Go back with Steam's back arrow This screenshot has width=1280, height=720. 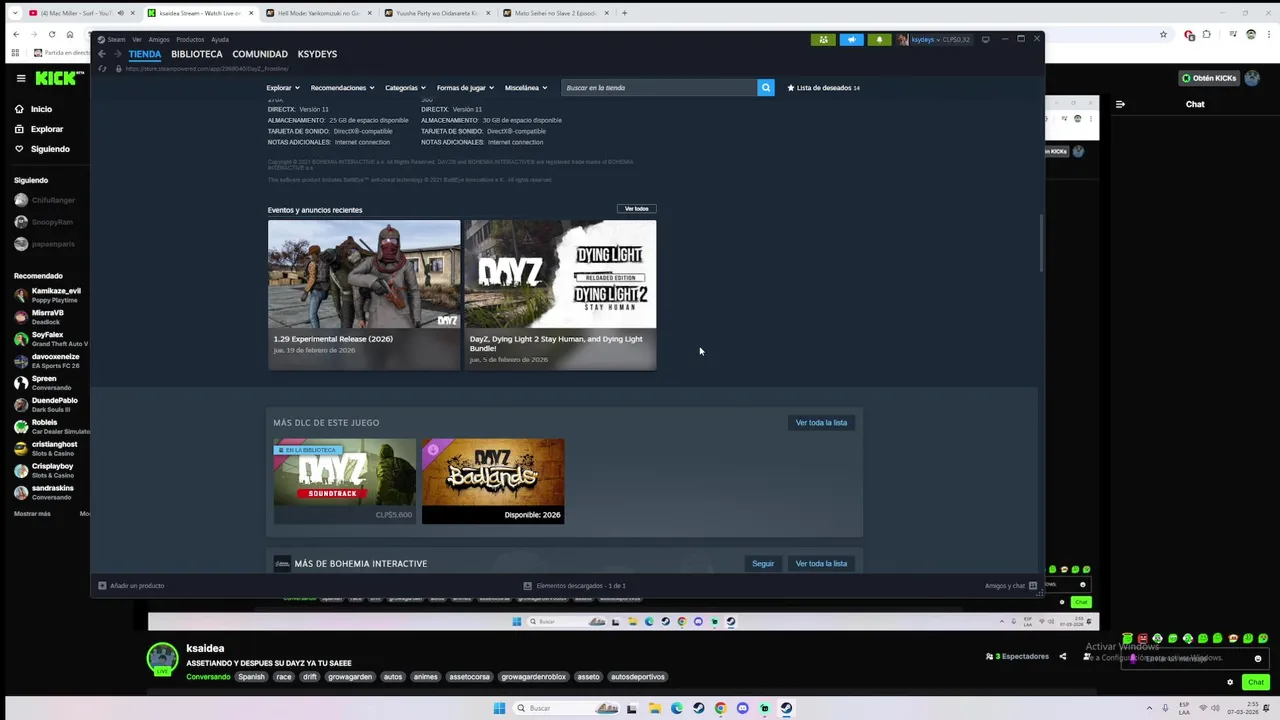[x=101, y=54]
